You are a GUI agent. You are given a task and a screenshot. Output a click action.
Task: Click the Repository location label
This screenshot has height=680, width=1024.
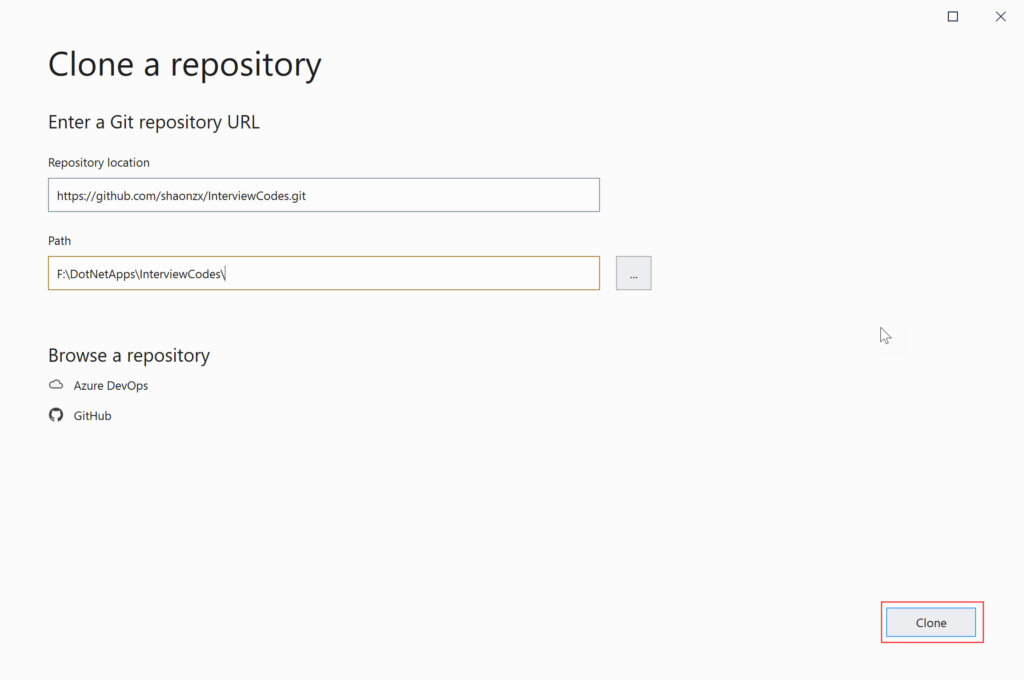[98, 162]
